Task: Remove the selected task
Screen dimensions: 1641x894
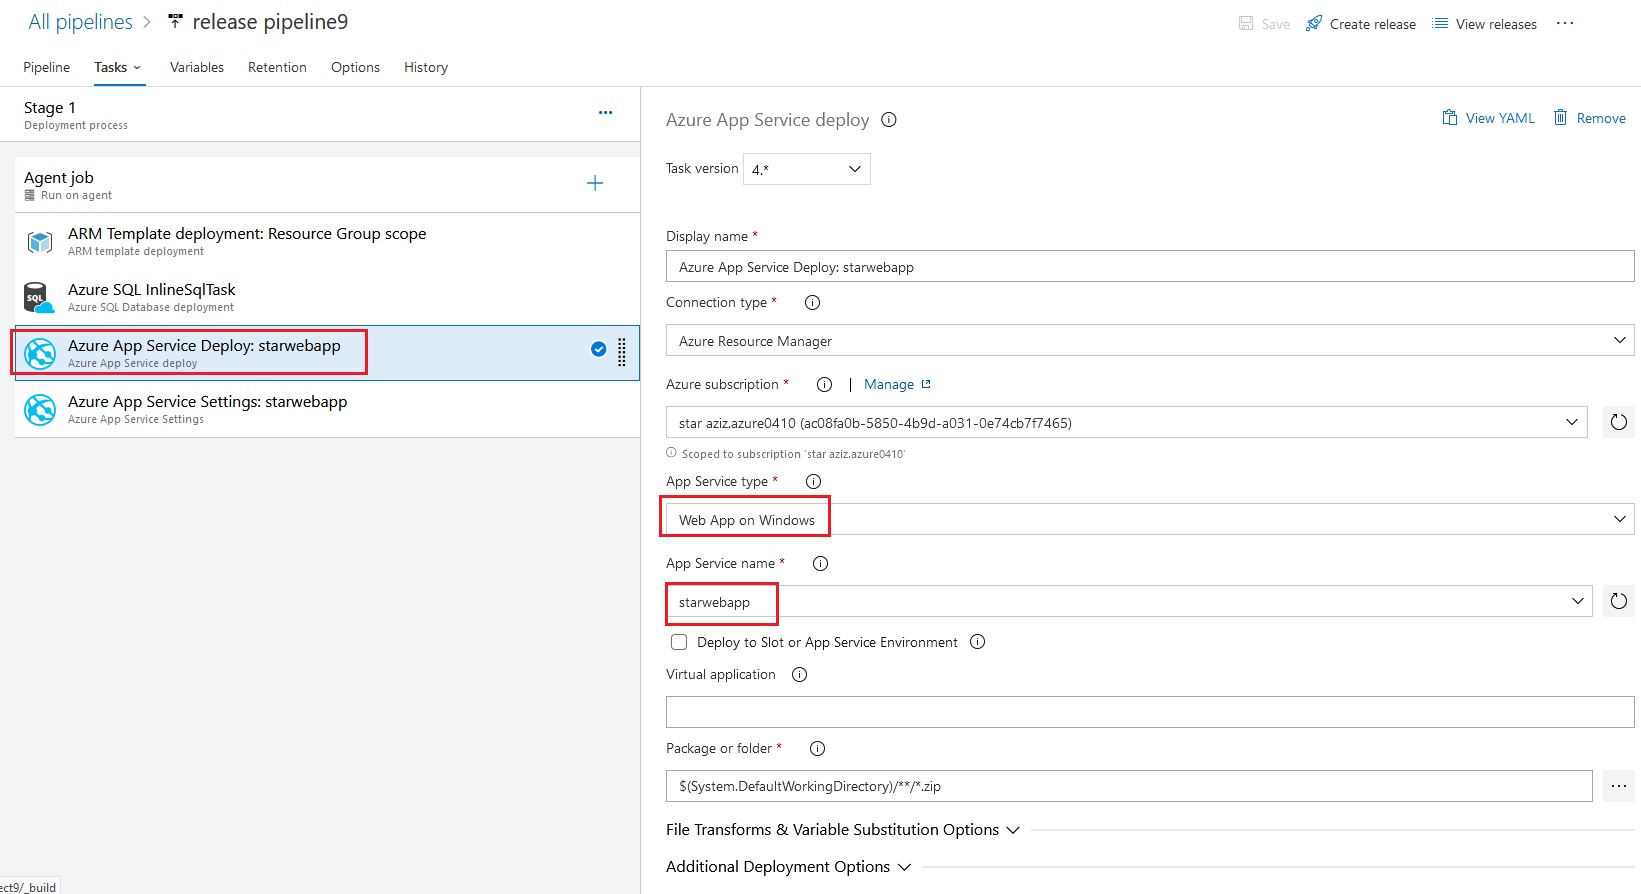Action: tap(1589, 118)
